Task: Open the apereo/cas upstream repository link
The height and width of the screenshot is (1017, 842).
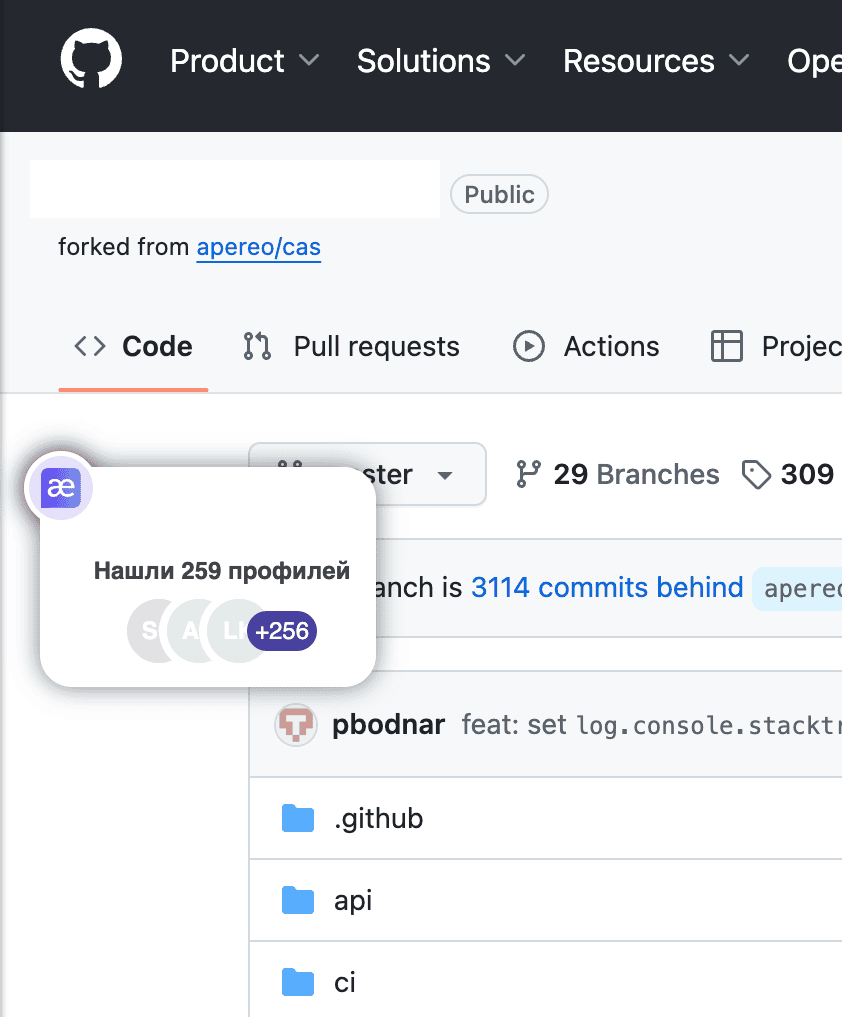Action: 258,246
